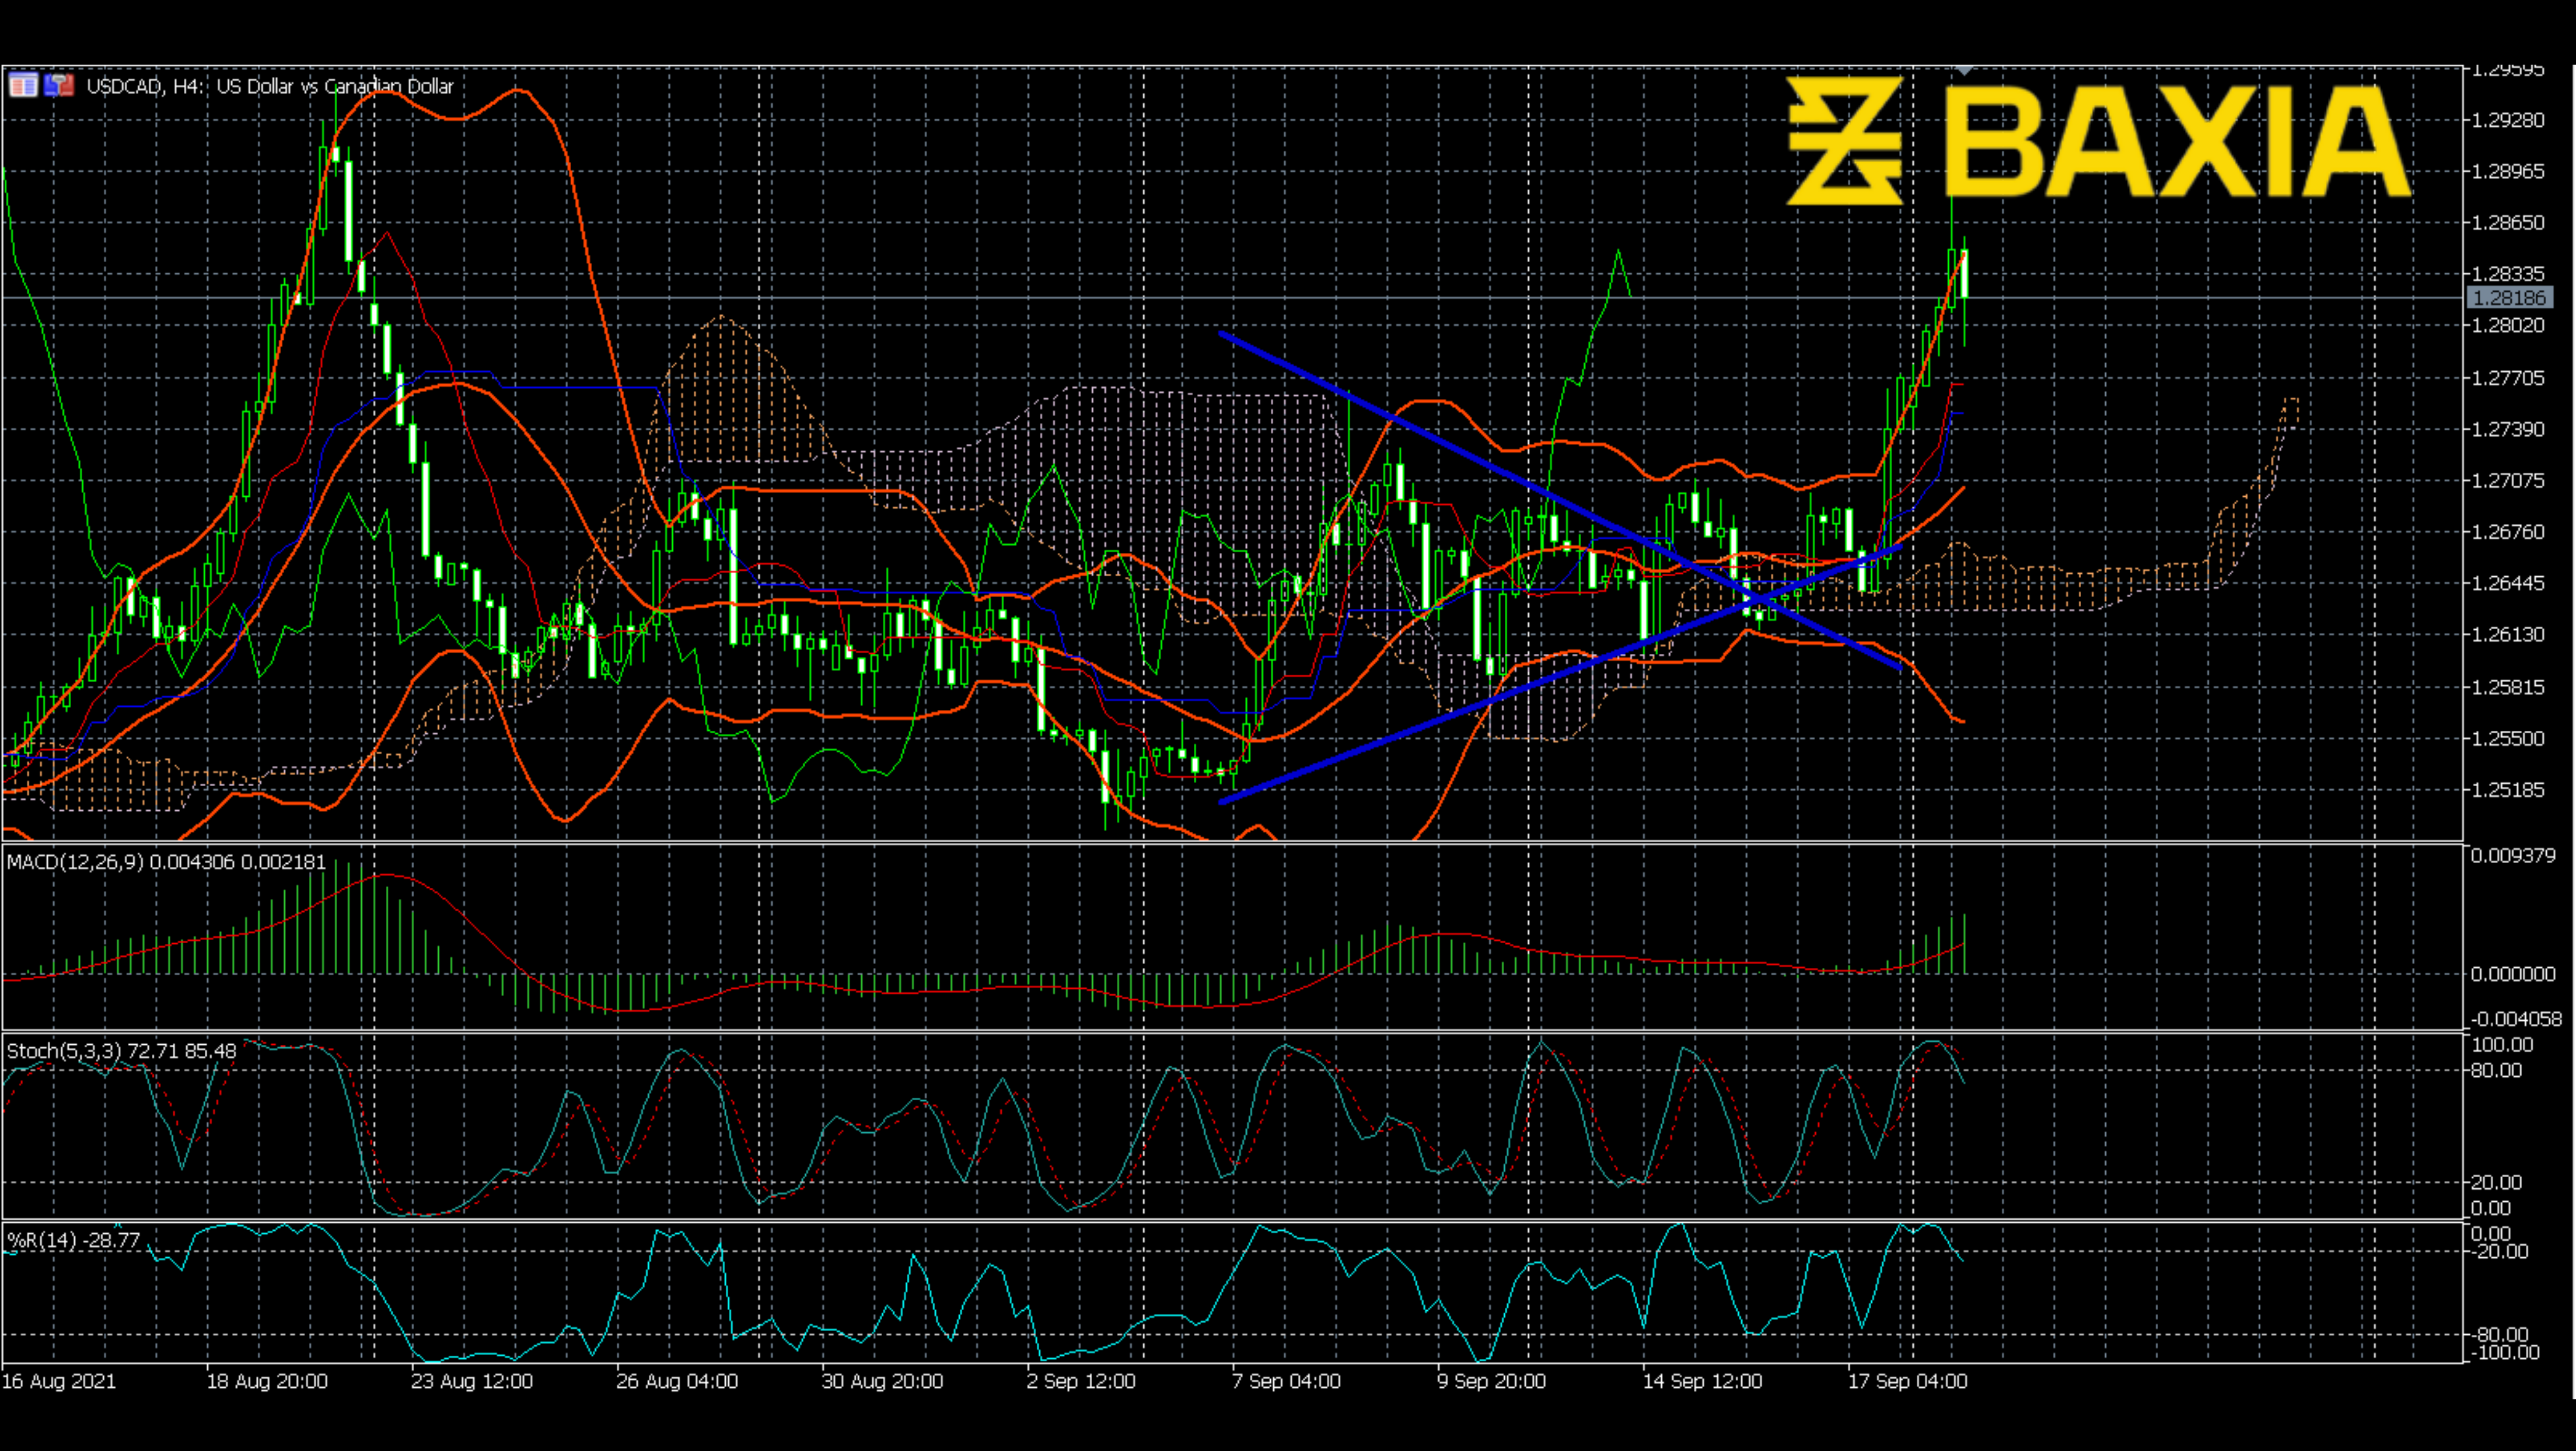
Task: Click the gray chart shift triangle marker
Action: (1964, 71)
